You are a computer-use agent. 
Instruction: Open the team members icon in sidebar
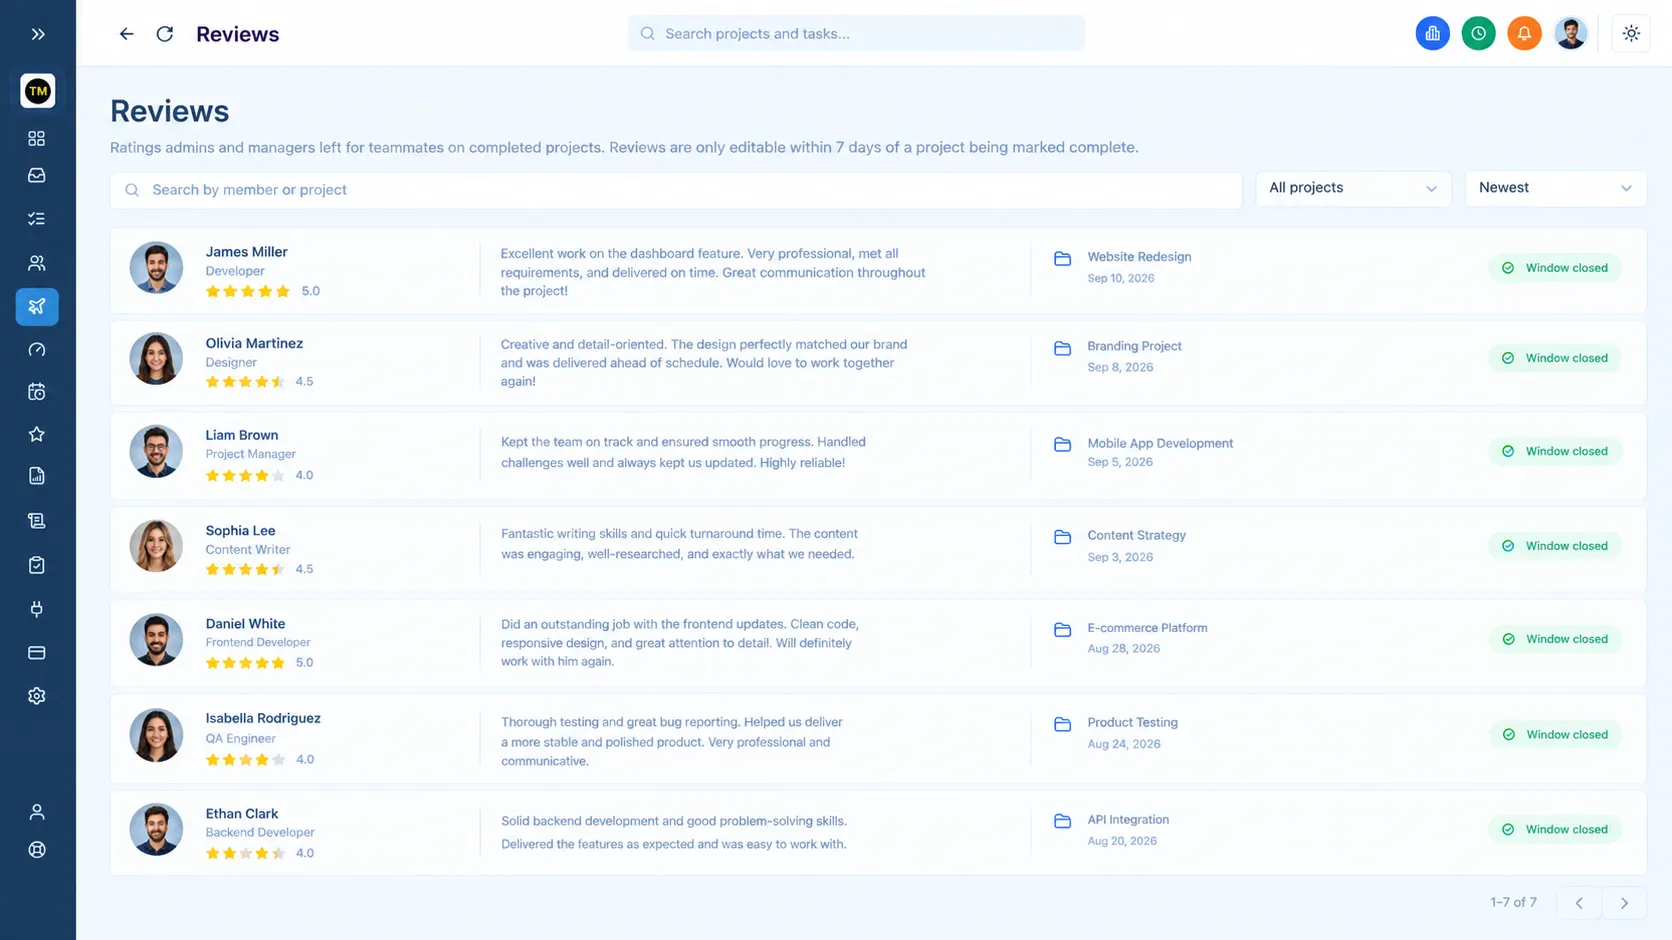click(37, 263)
